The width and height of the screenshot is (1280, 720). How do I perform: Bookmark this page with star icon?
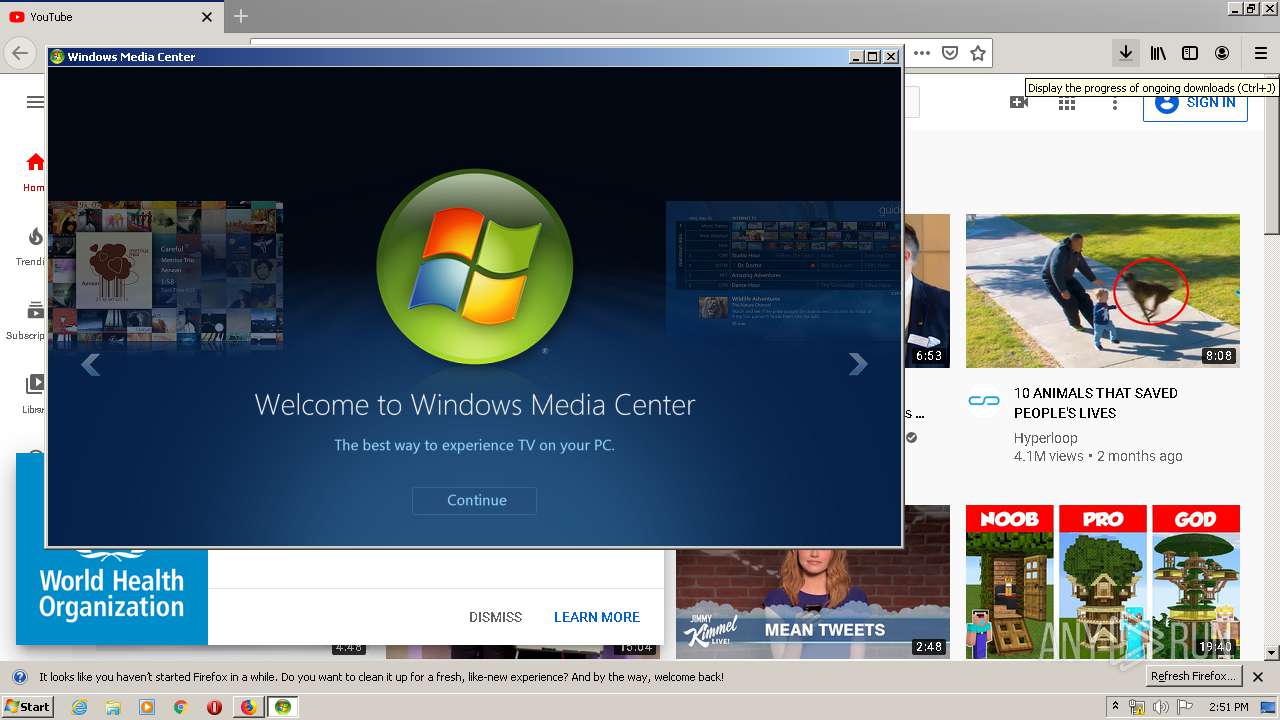point(978,53)
